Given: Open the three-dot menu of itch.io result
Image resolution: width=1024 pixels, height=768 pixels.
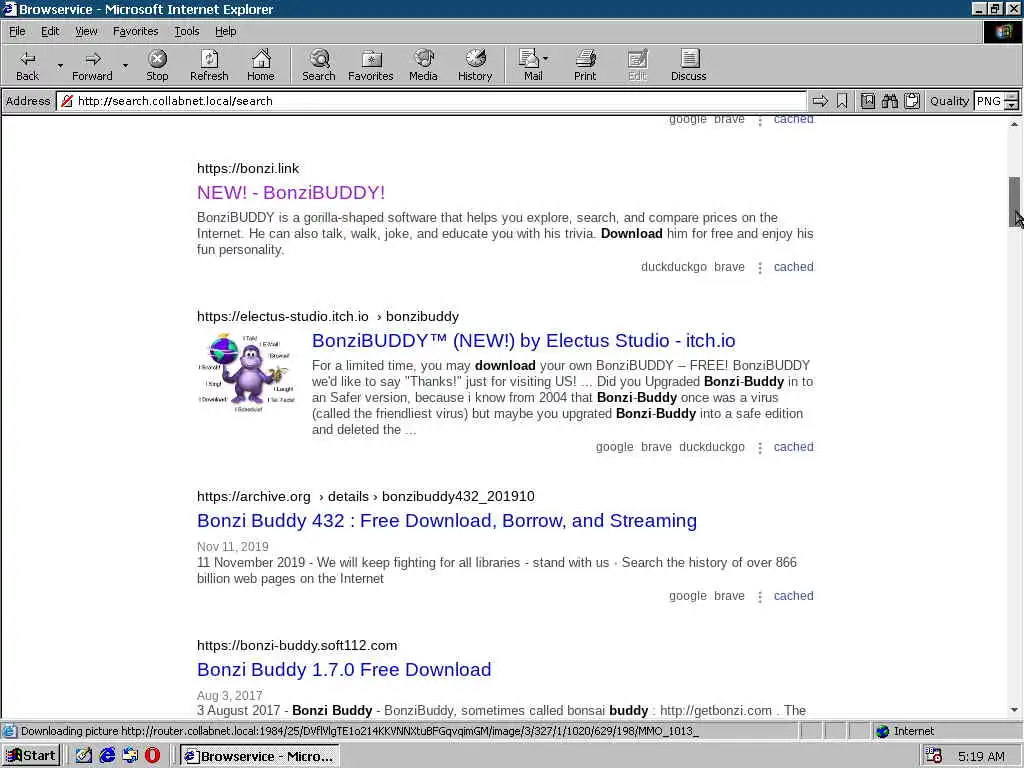Looking at the screenshot, I should tap(760, 448).
